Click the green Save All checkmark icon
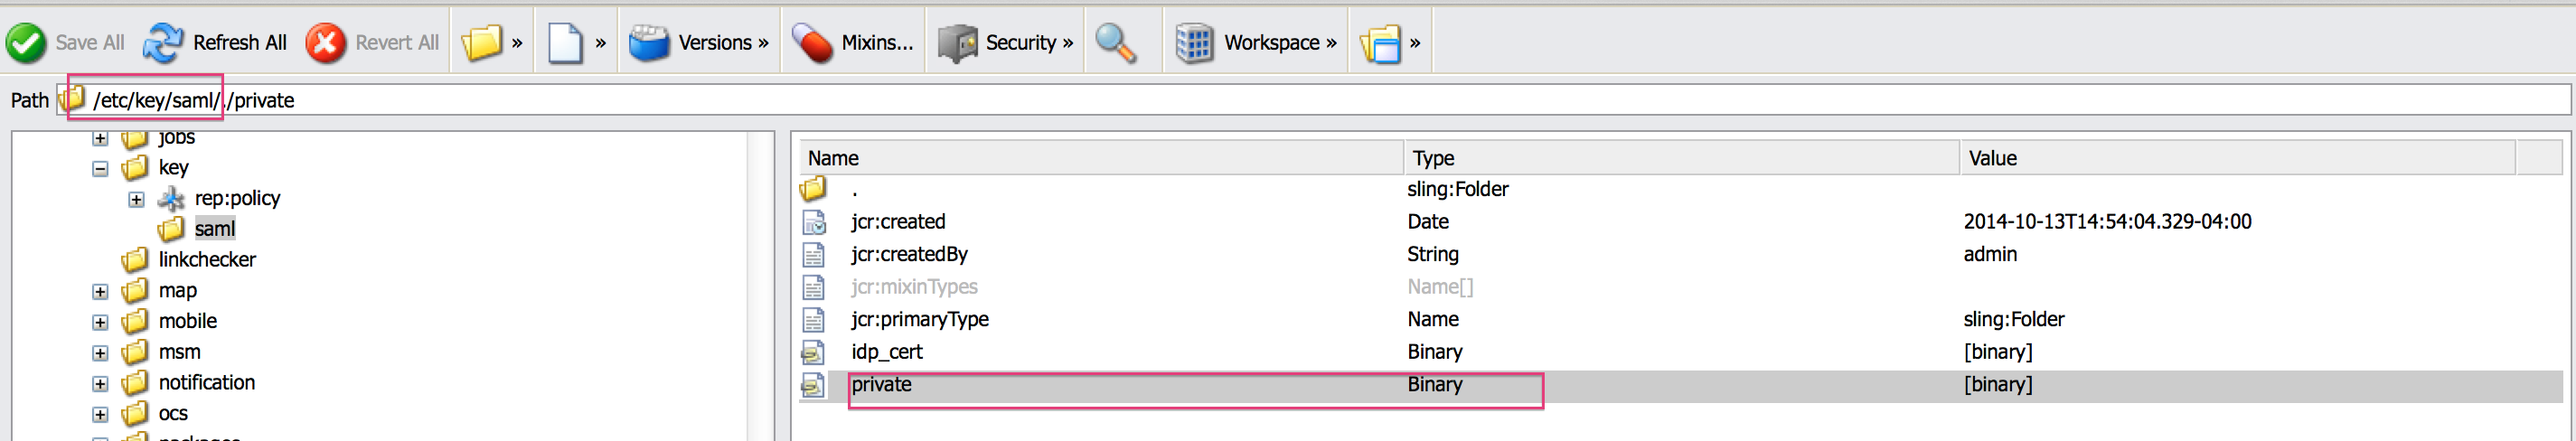 coord(26,43)
